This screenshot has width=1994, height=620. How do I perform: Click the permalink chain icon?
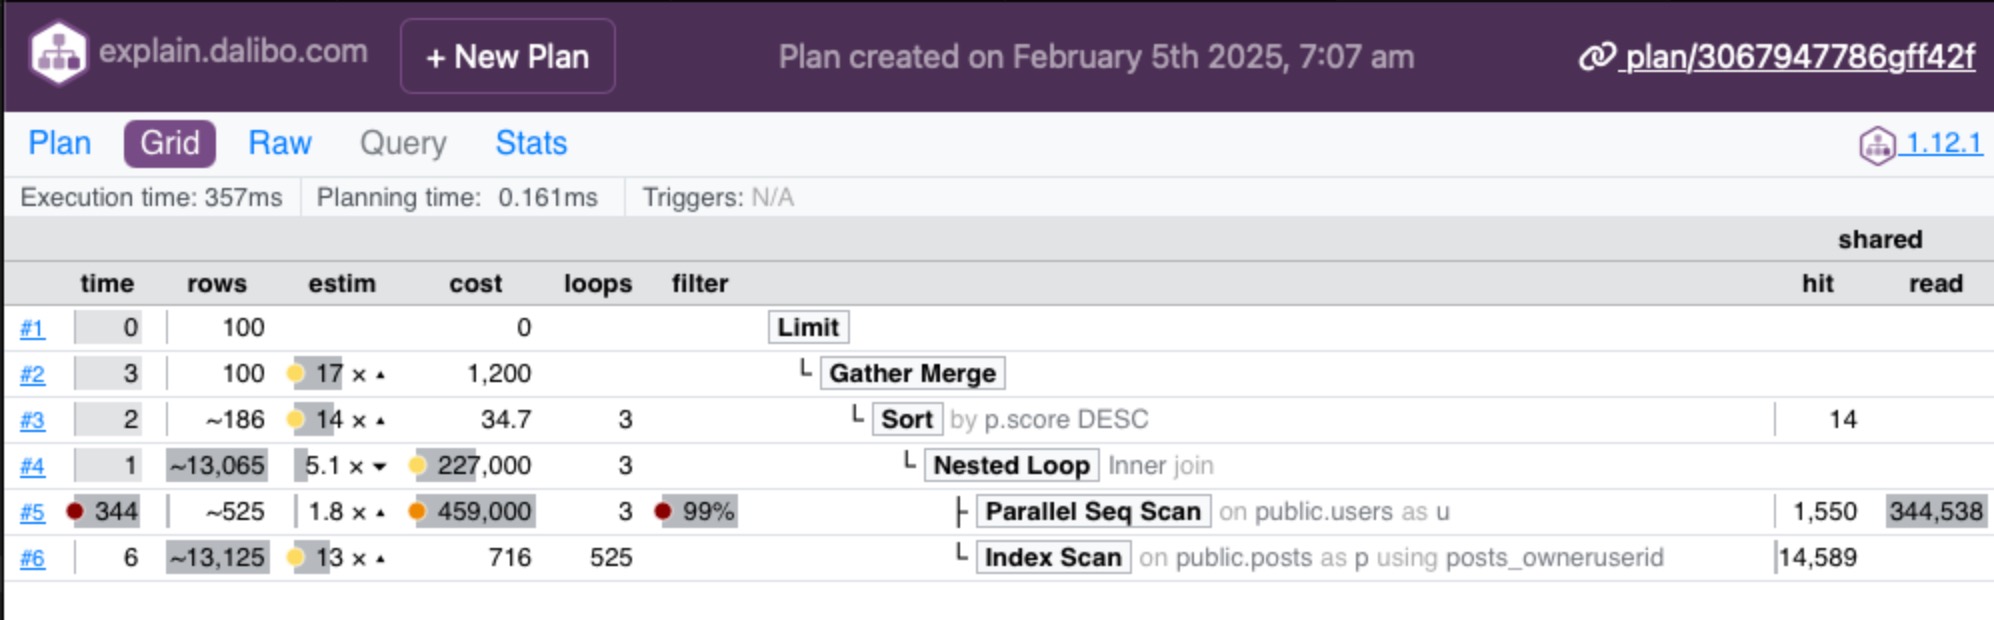click(x=1597, y=57)
